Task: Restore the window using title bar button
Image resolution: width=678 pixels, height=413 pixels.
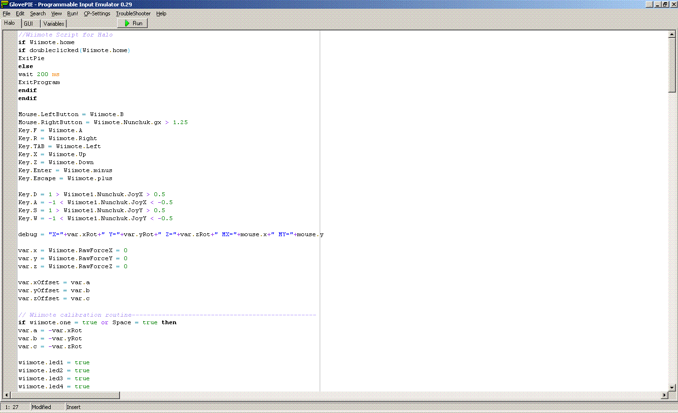Action: click(664, 4)
